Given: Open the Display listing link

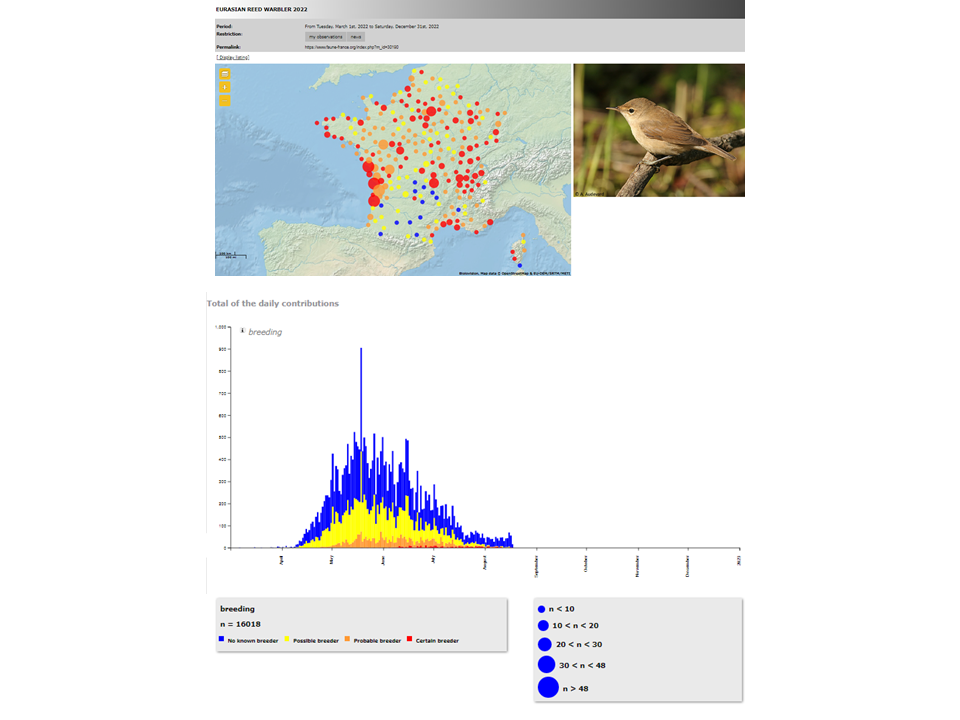Looking at the screenshot, I should click(233, 57).
